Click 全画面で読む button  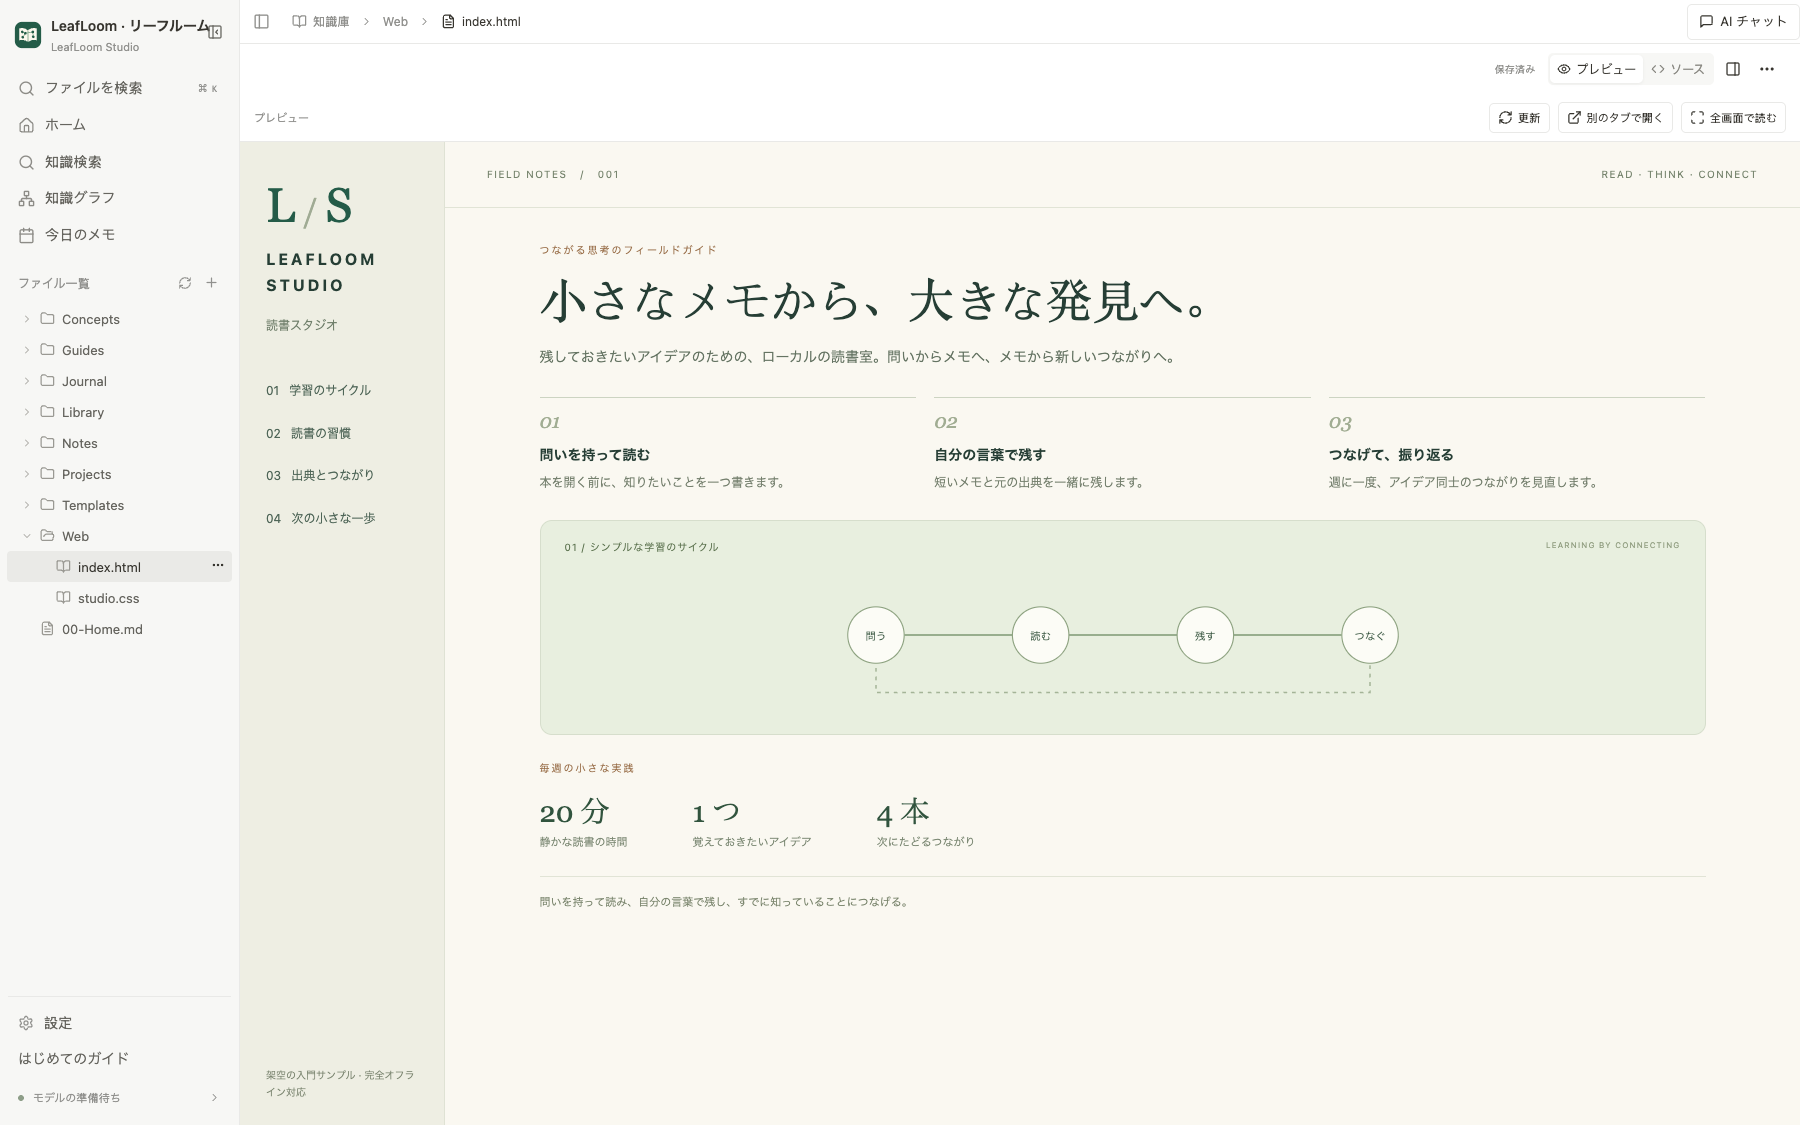click(x=1733, y=118)
